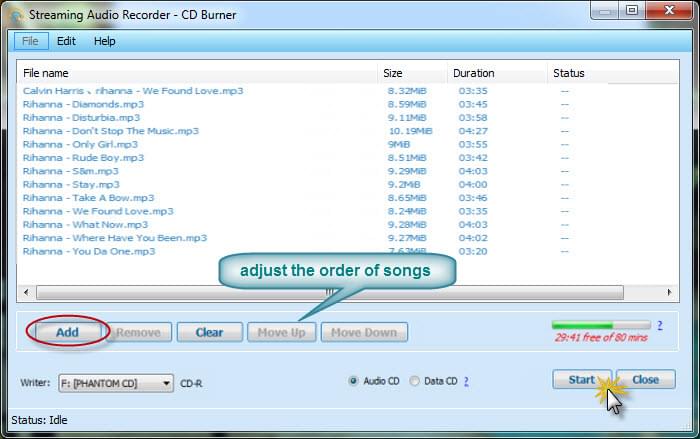This screenshot has width=700, height=439.
Task: Open the Edit menu
Action: 66,41
